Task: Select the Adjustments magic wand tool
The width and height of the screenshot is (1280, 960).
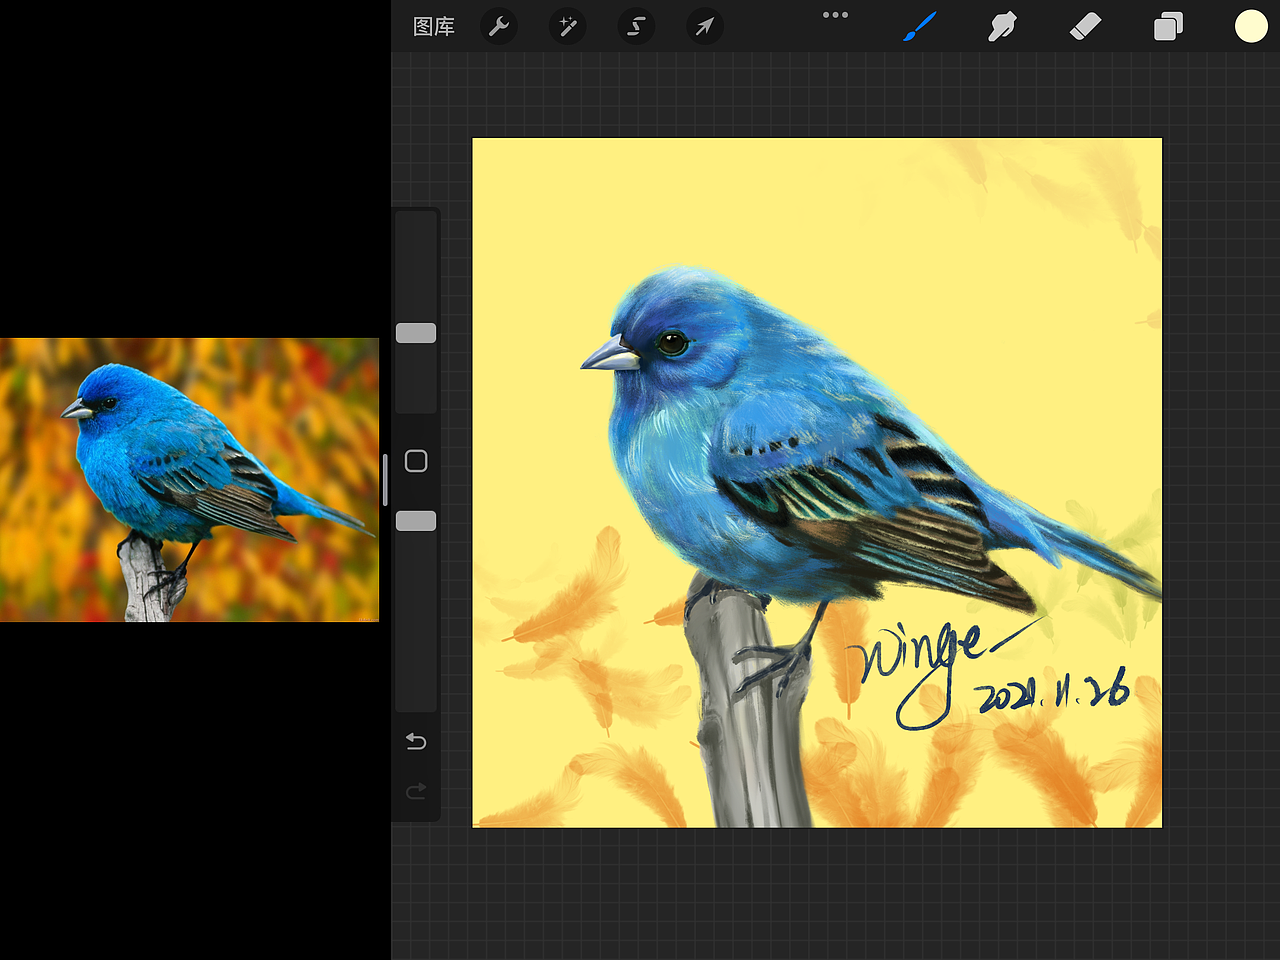Action: click(x=567, y=27)
